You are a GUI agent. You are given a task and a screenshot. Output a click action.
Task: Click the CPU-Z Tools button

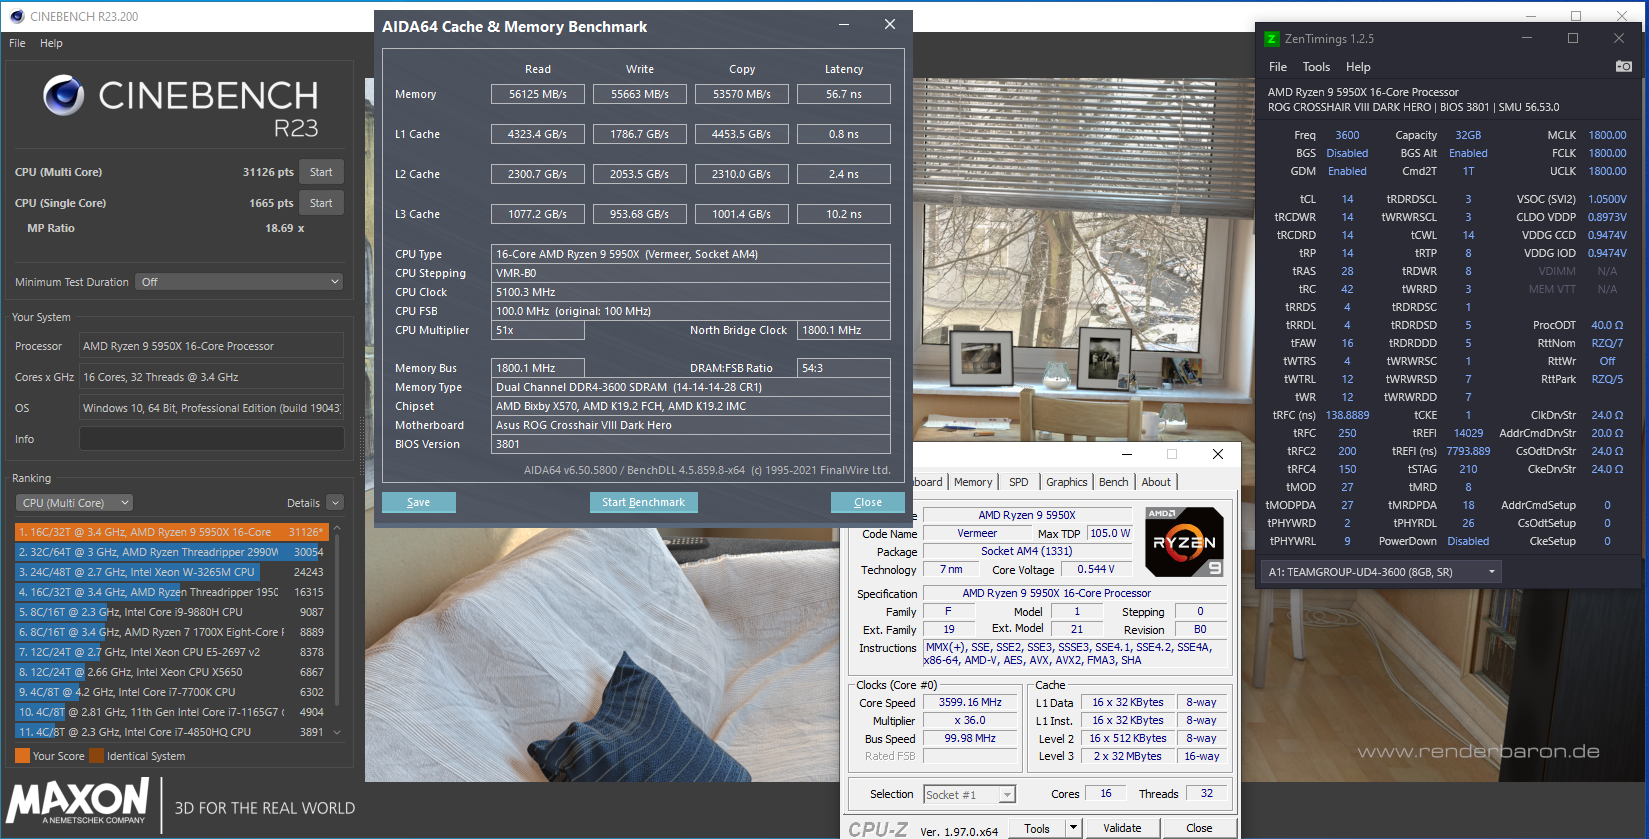(x=1037, y=828)
